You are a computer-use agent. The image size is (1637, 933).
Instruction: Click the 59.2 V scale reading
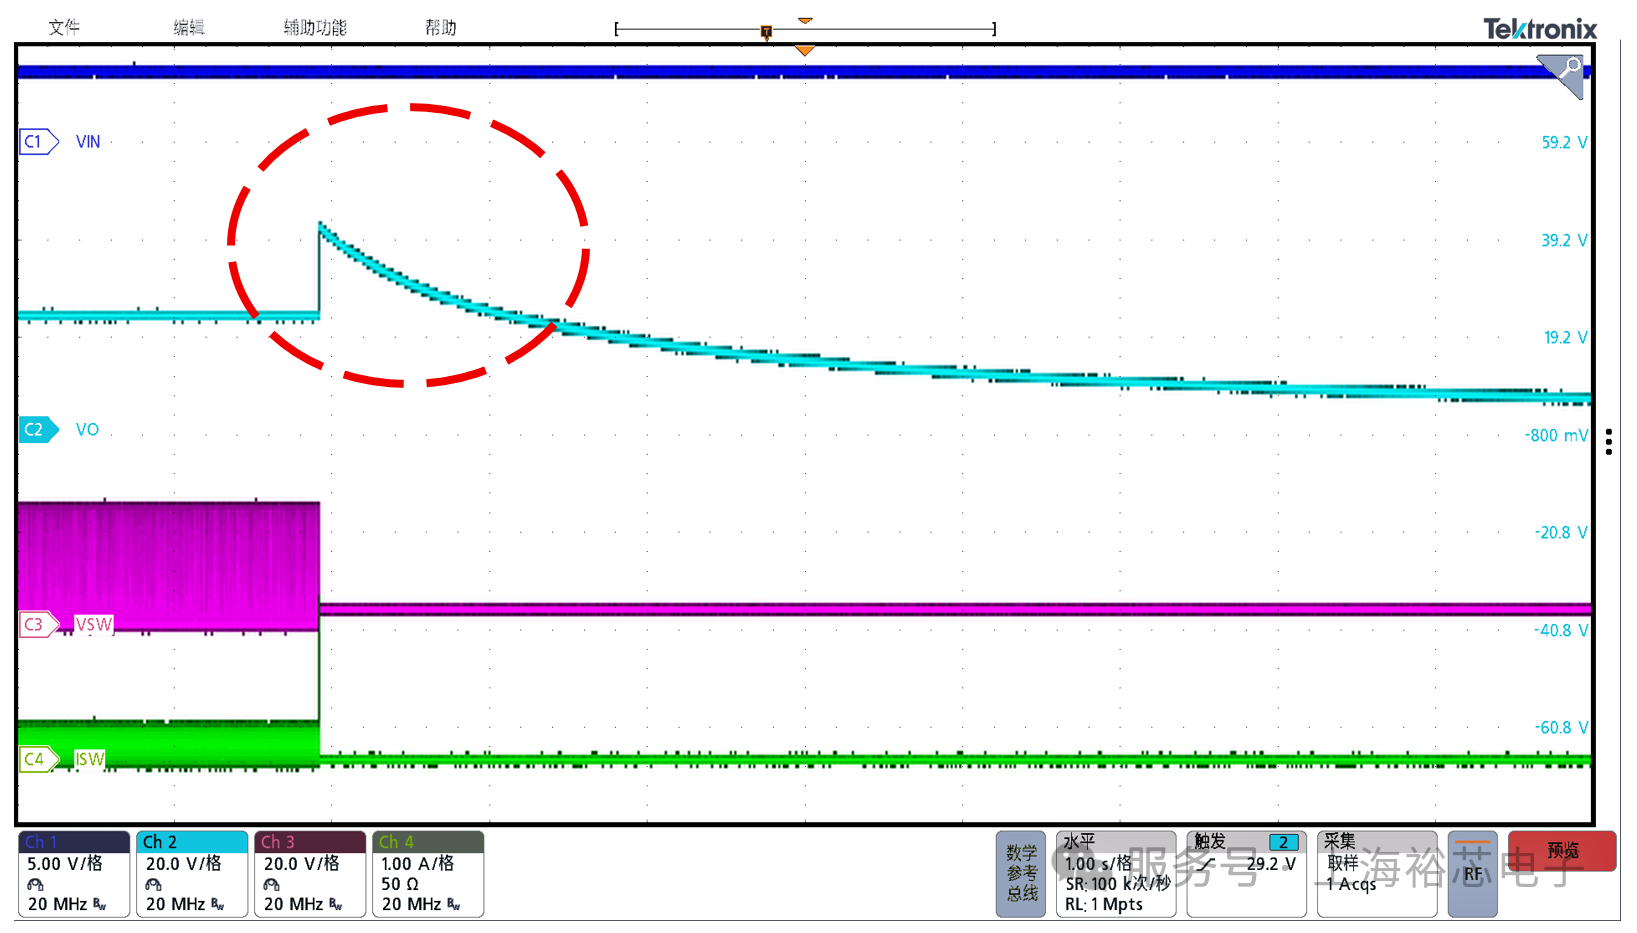1564,143
